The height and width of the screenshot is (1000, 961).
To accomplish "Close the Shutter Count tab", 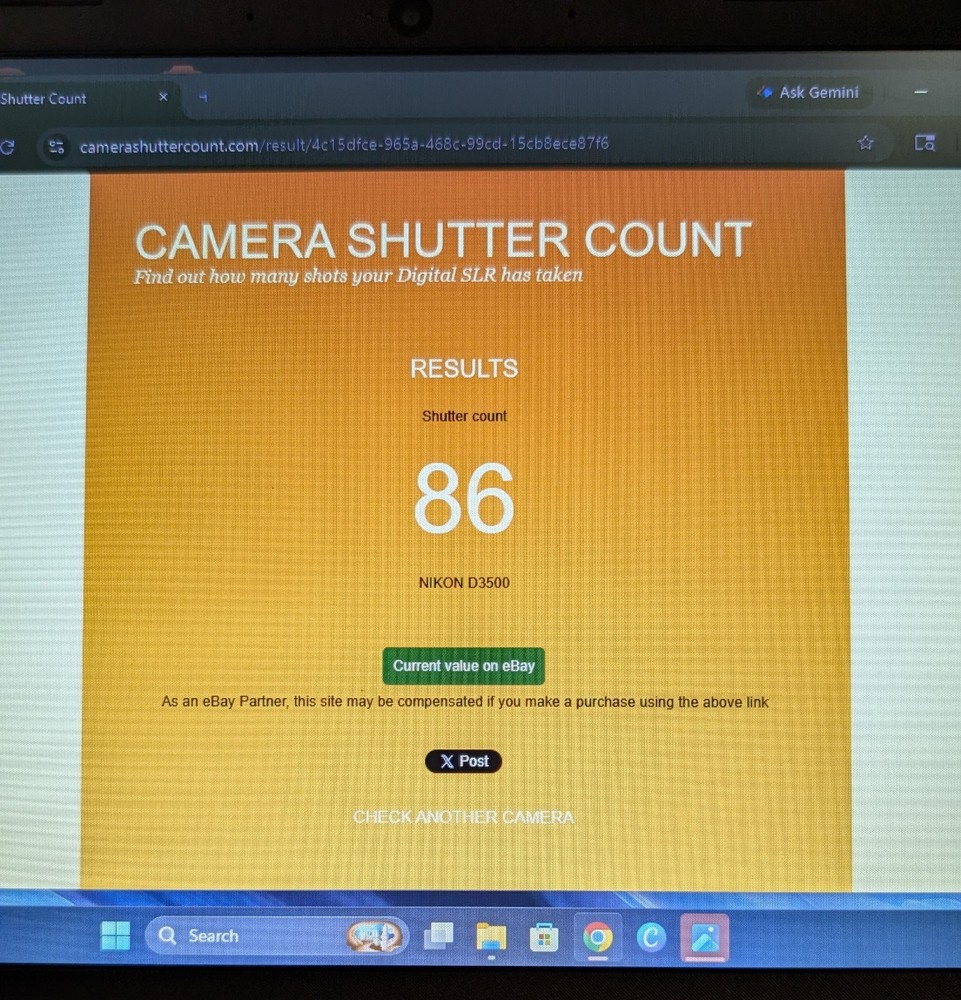I will 163,97.
